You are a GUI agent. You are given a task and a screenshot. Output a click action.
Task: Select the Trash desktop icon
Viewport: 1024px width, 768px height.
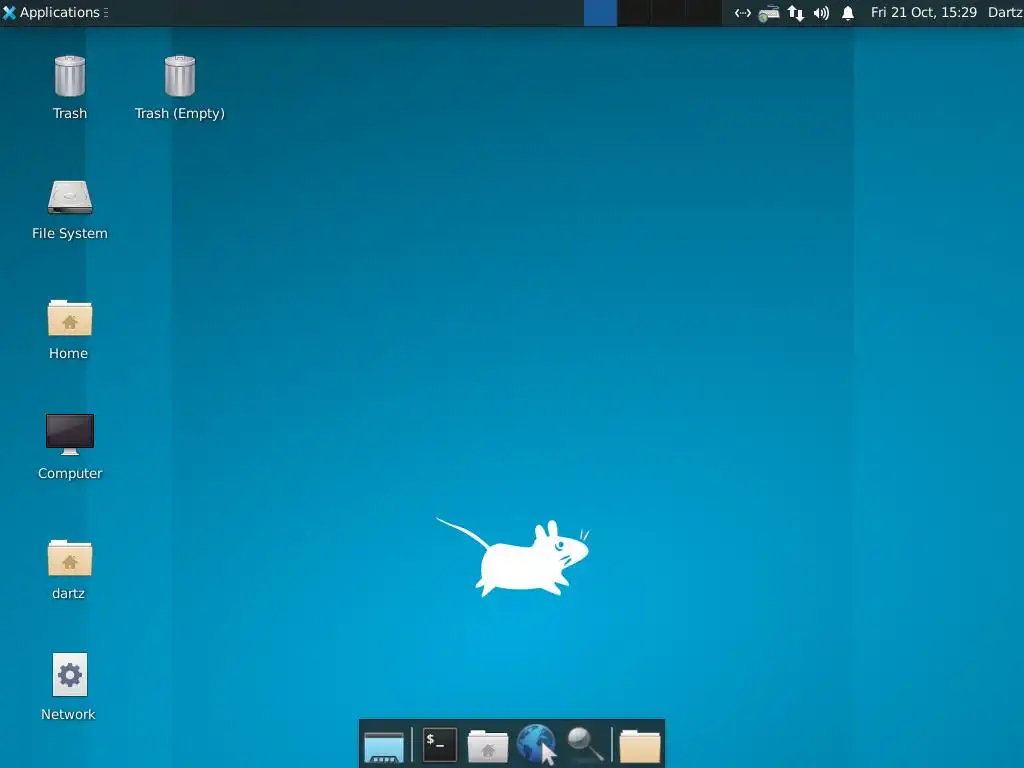[69, 76]
